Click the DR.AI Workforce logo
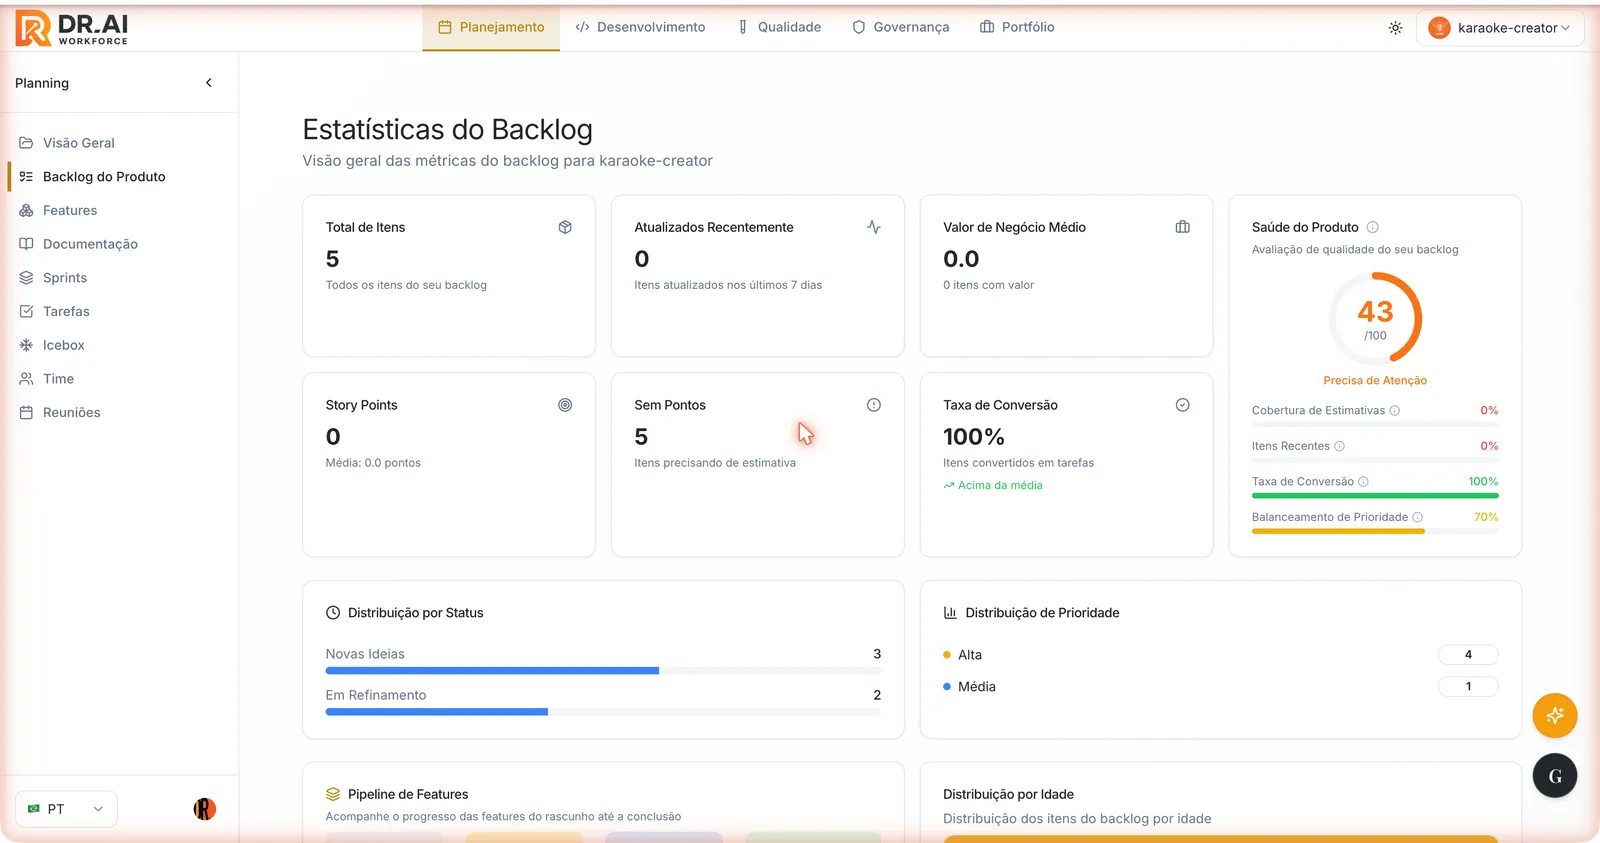Screen dimensions: 1600x843 (x=72, y=28)
